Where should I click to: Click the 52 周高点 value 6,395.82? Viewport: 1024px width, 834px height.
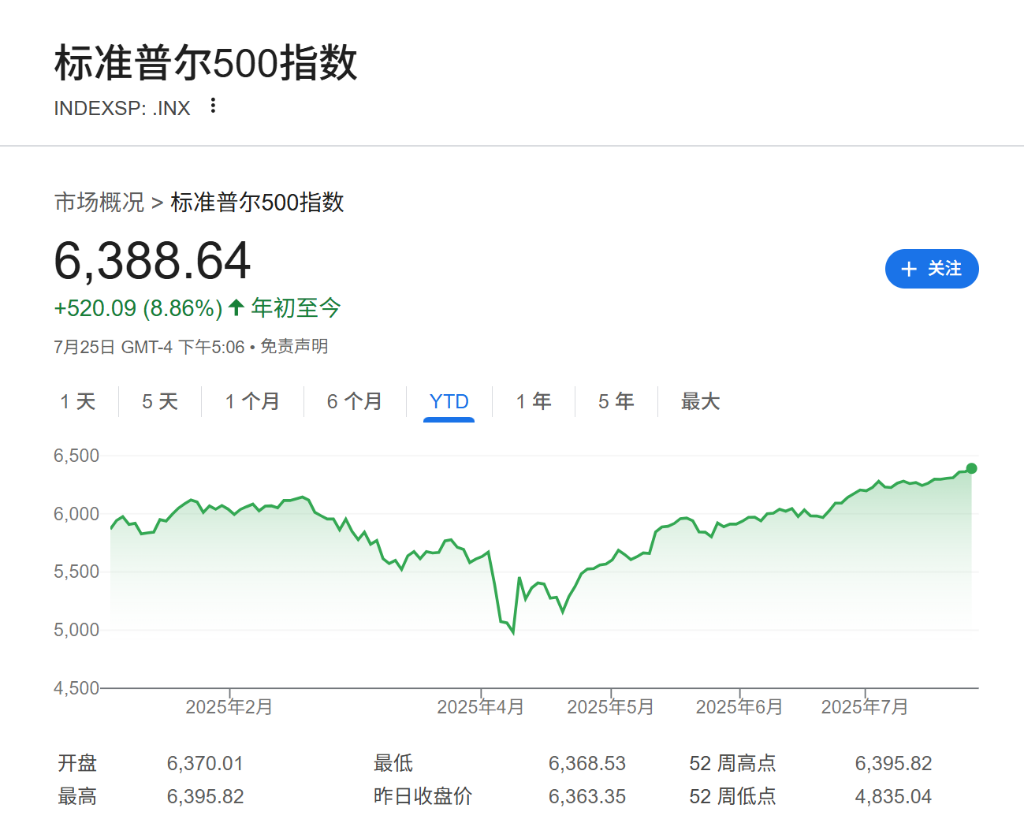[x=892, y=763]
